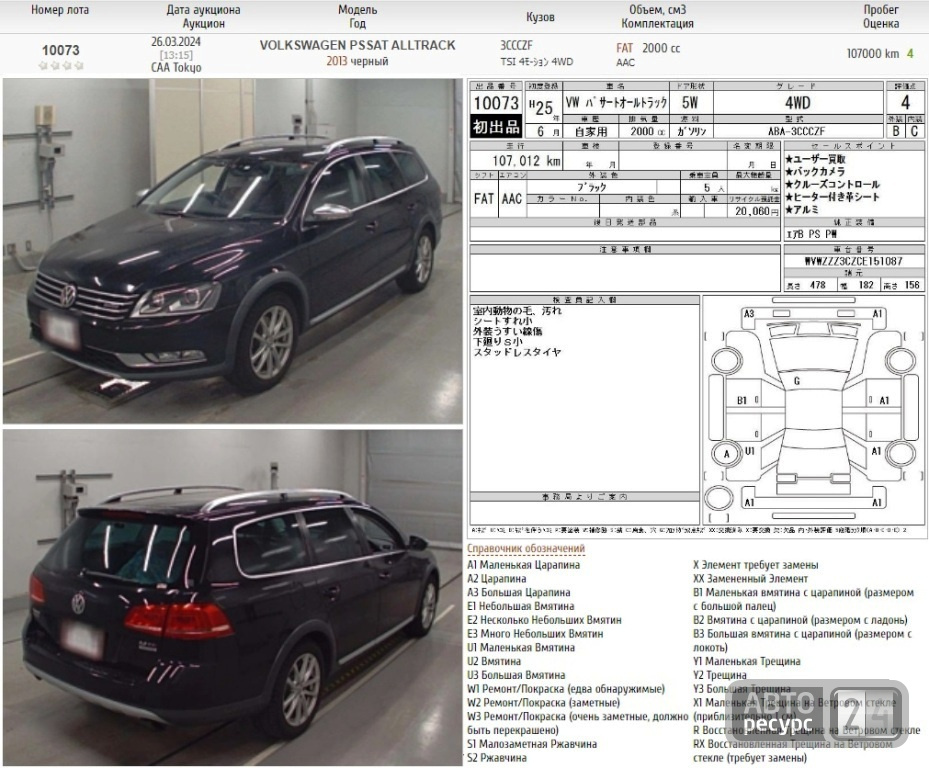Click equipment code AAC under volume

point(625,62)
